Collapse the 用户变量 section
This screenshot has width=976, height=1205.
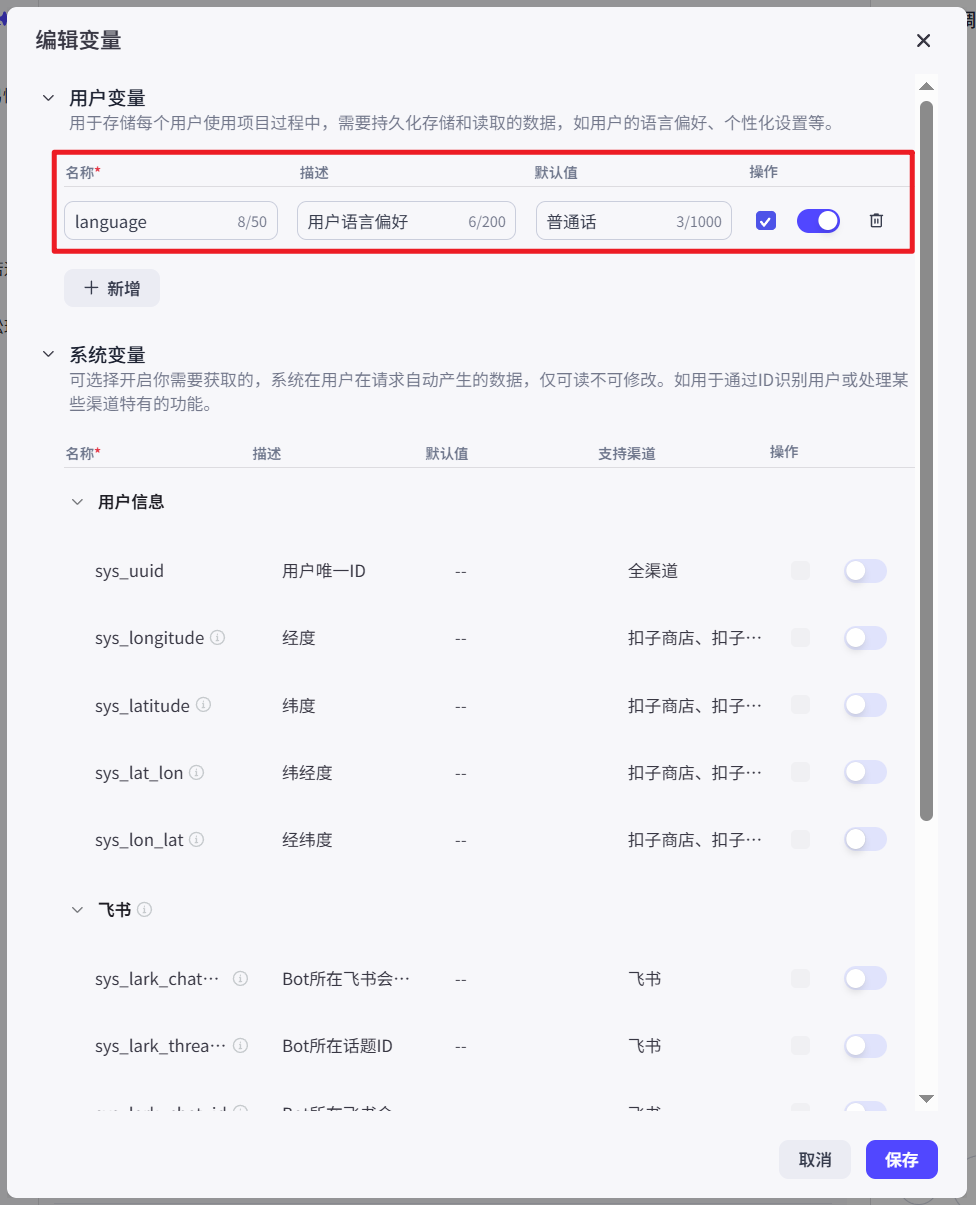click(48, 97)
